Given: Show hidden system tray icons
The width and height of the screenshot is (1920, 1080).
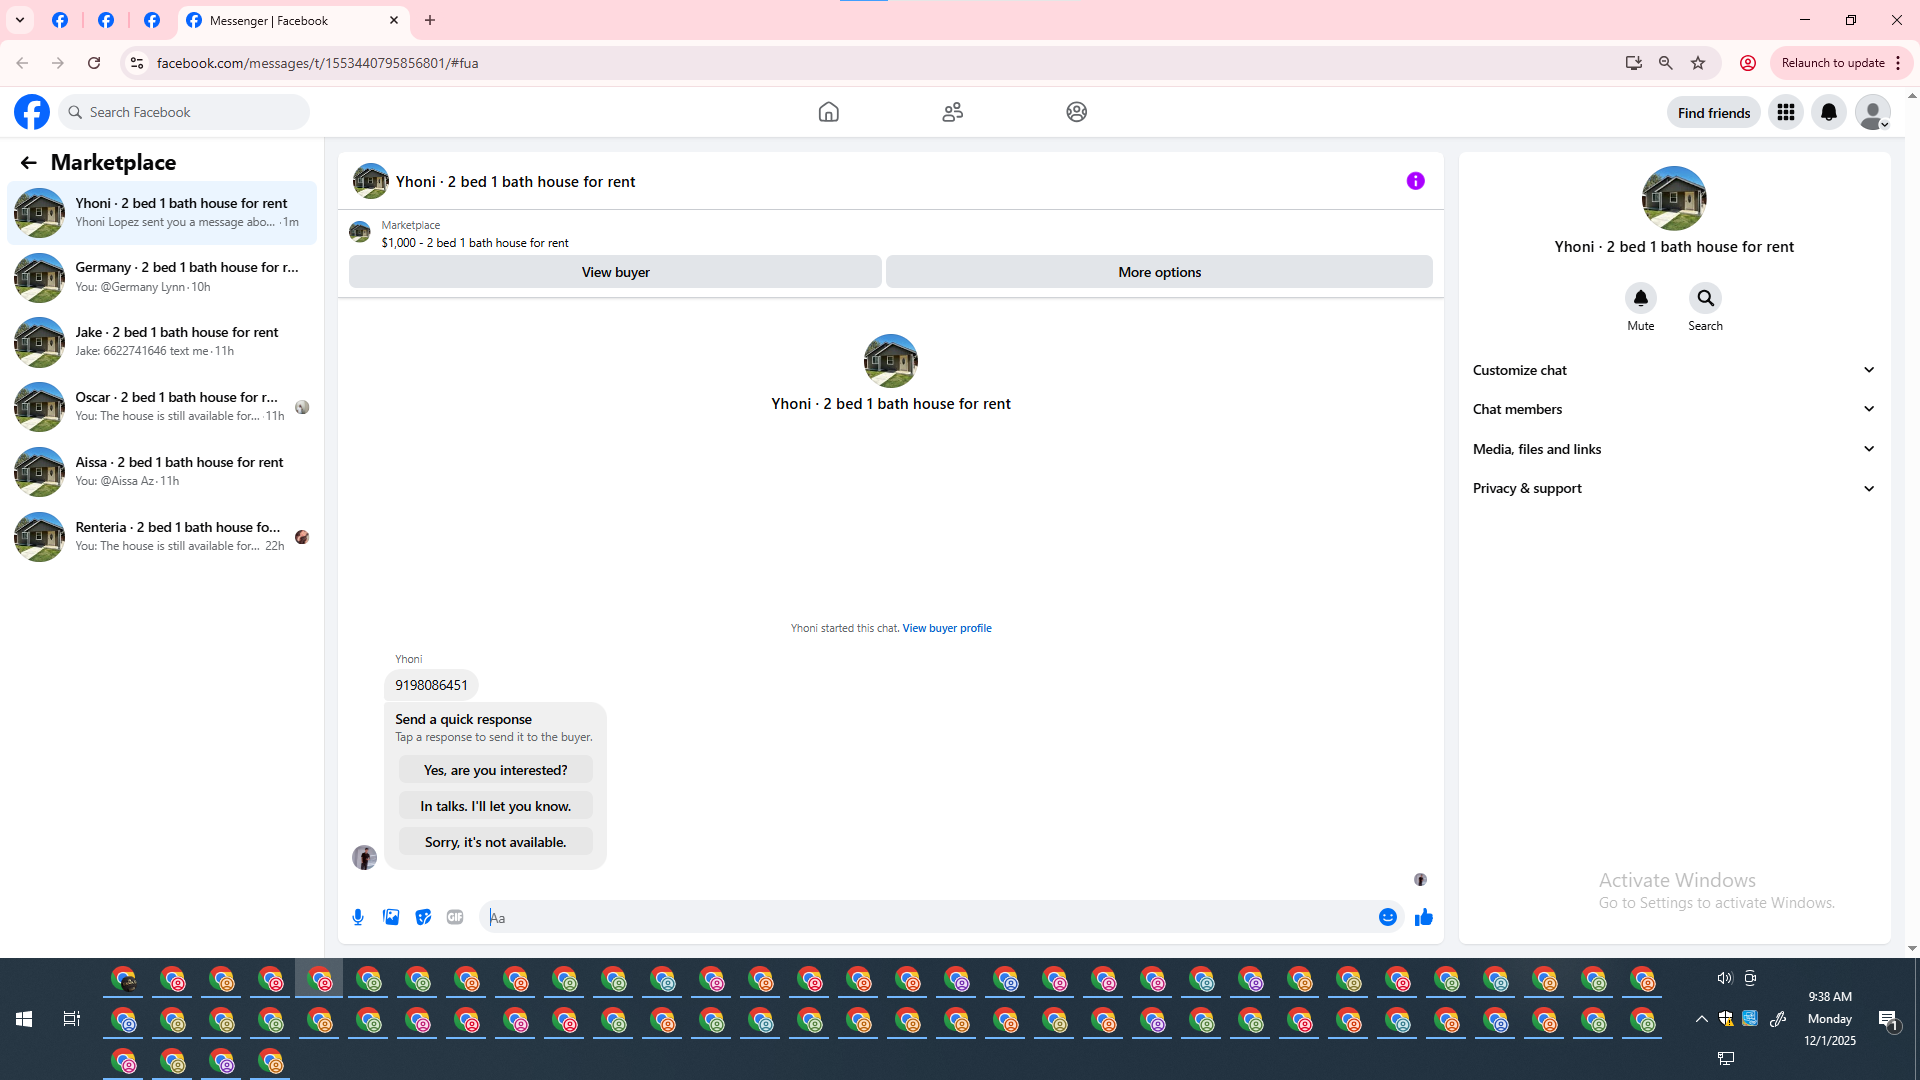Looking at the screenshot, I should pyautogui.click(x=1701, y=1019).
